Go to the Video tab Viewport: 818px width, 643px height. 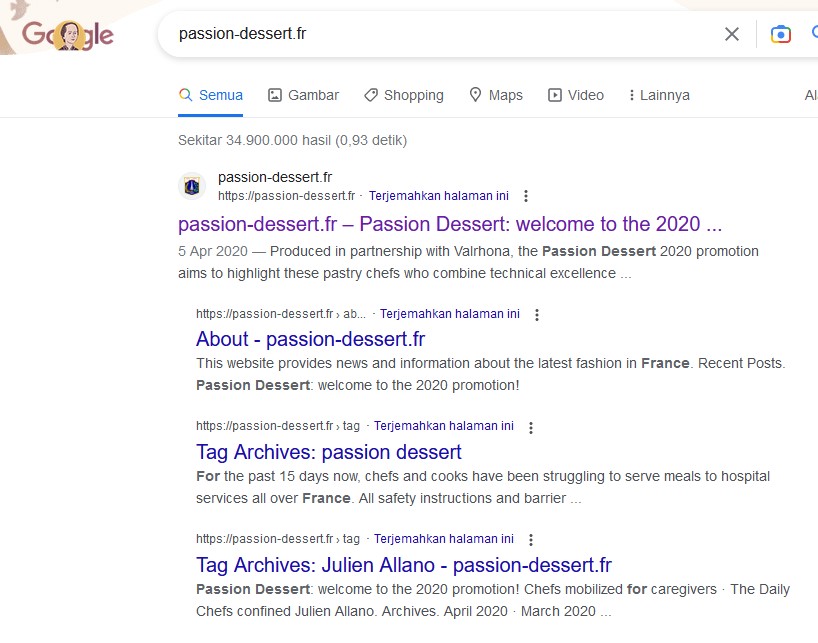point(575,95)
